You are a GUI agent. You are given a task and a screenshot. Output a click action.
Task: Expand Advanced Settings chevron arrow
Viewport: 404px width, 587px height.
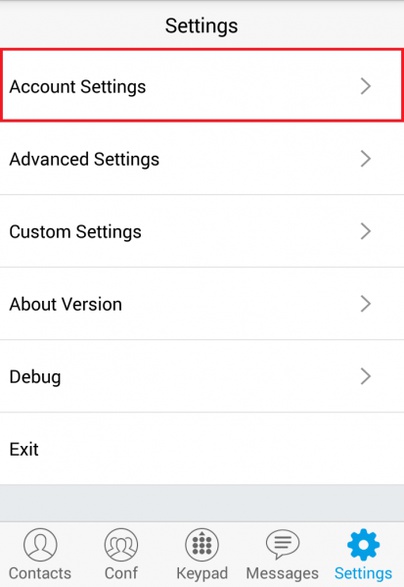(365, 159)
